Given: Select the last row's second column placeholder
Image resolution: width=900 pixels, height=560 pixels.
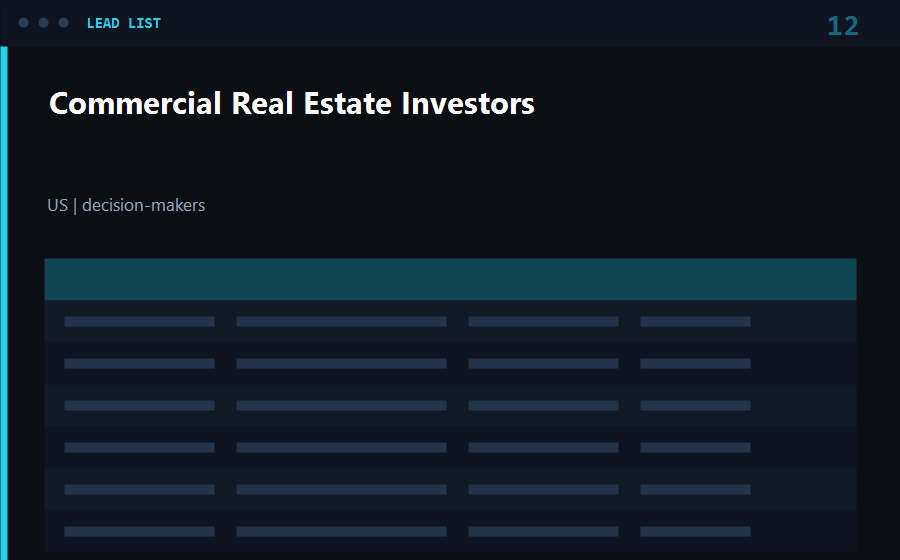Looking at the screenshot, I should coord(342,531).
